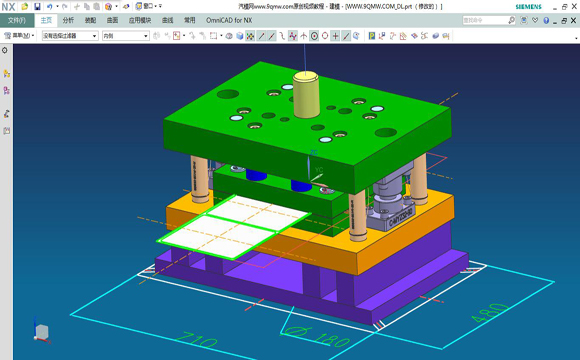Viewport: 580px width, 360px height.
Task: Open the 窗口 window switcher button
Action: (148, 6)
